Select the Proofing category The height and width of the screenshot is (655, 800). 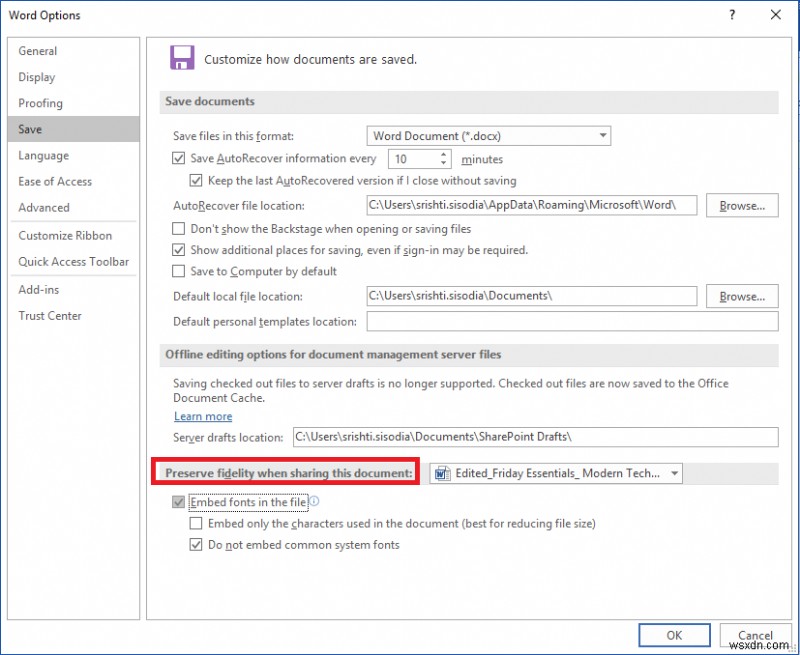40,103
